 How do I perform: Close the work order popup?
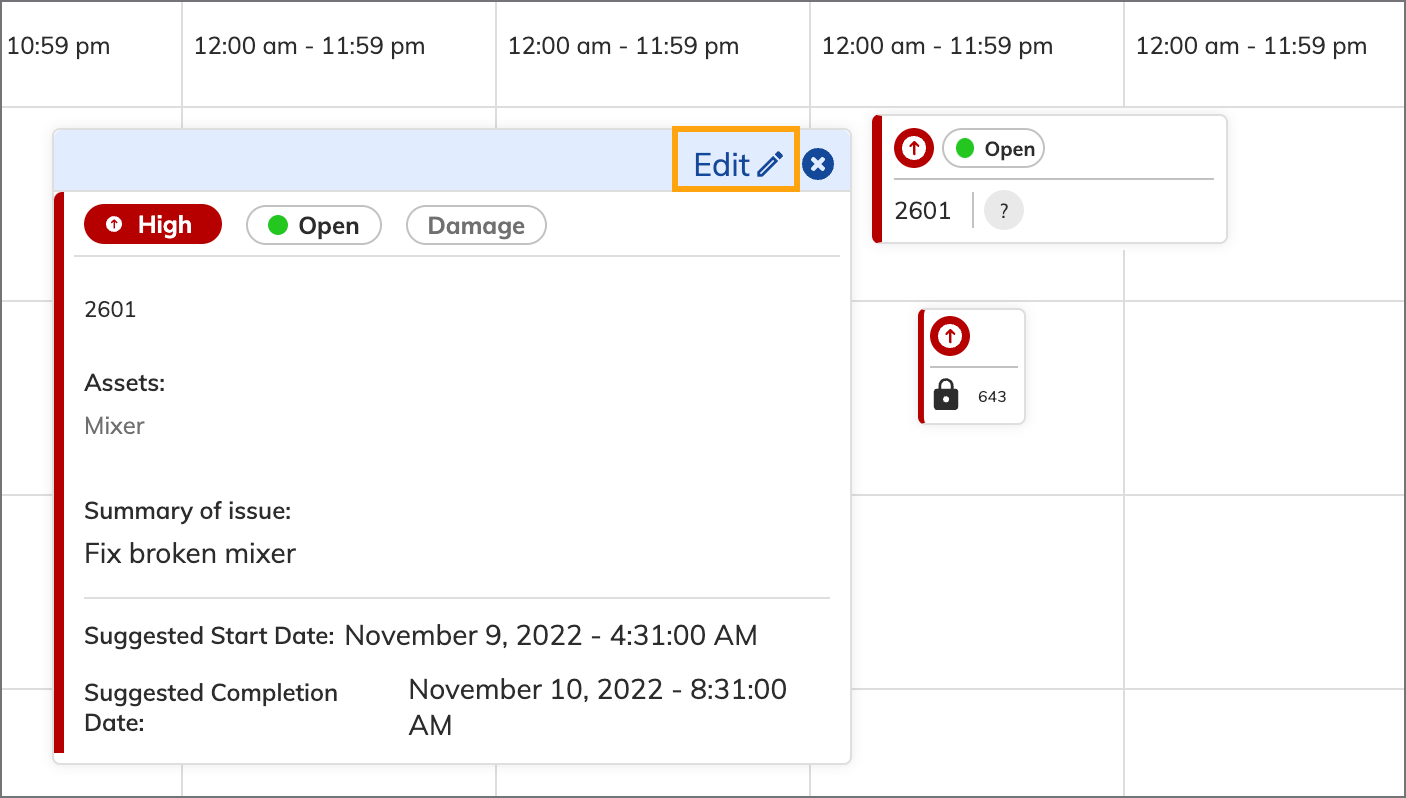(818, 164)
